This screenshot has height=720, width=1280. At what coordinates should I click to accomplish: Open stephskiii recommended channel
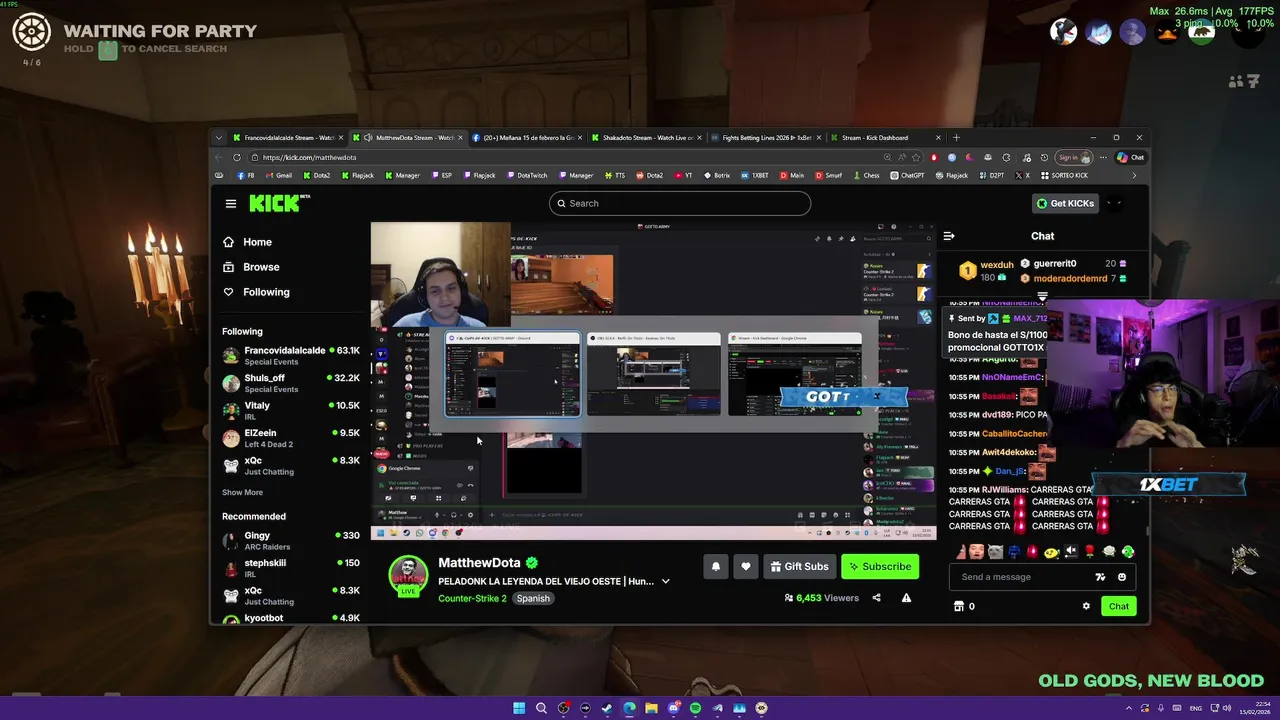[291, 568]
